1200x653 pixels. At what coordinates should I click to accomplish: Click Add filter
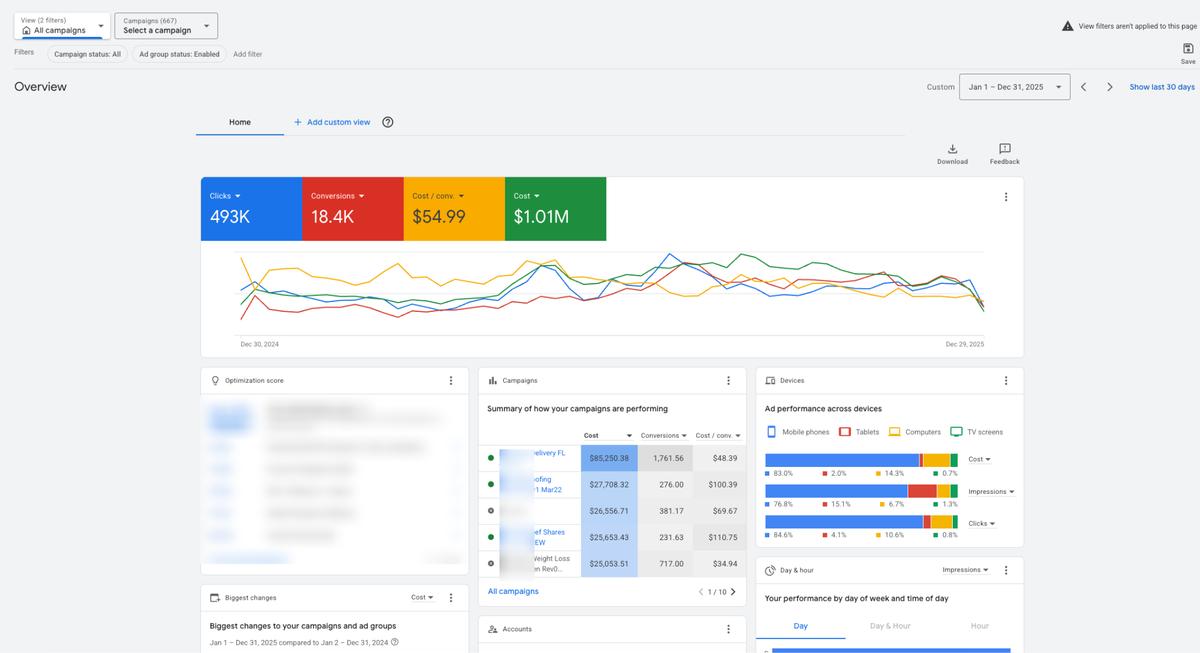[248, 54]
